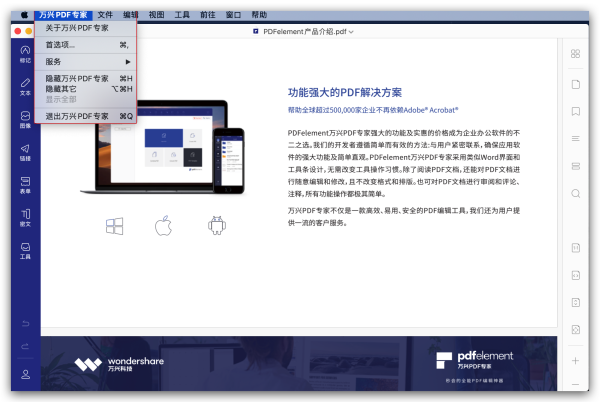
Task: Open the bookmark panel icon
Action: click(575, 111)
